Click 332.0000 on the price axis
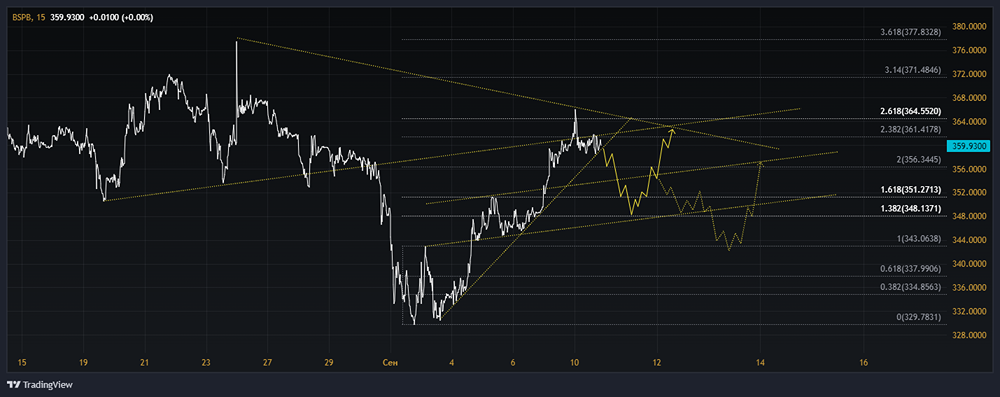The image size is (1000, 397). (x=968, y=311)
